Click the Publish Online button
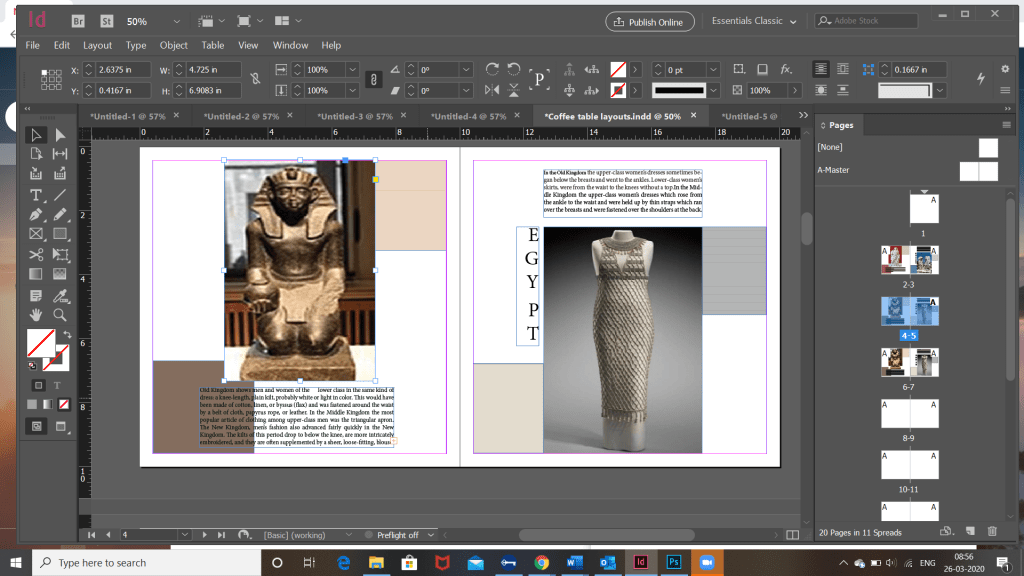The width and height of the screenshot is (1024, 576). (x=649, y=21)
